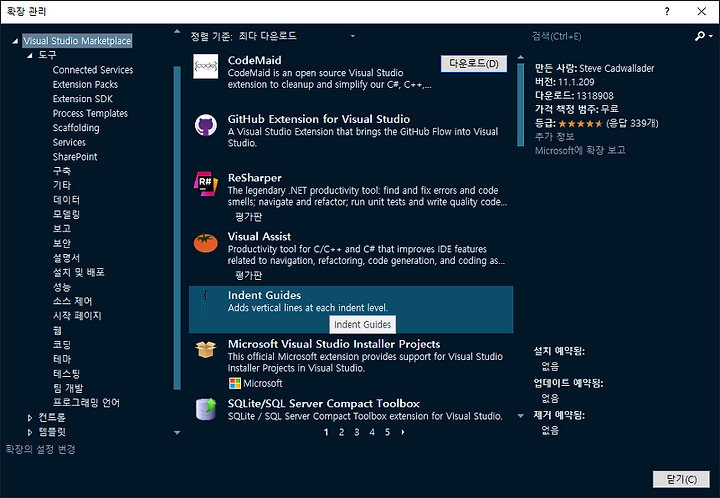Viewport: 720px width, 498px height.
Task: Open the help question mark button
Action: [667, 11]
